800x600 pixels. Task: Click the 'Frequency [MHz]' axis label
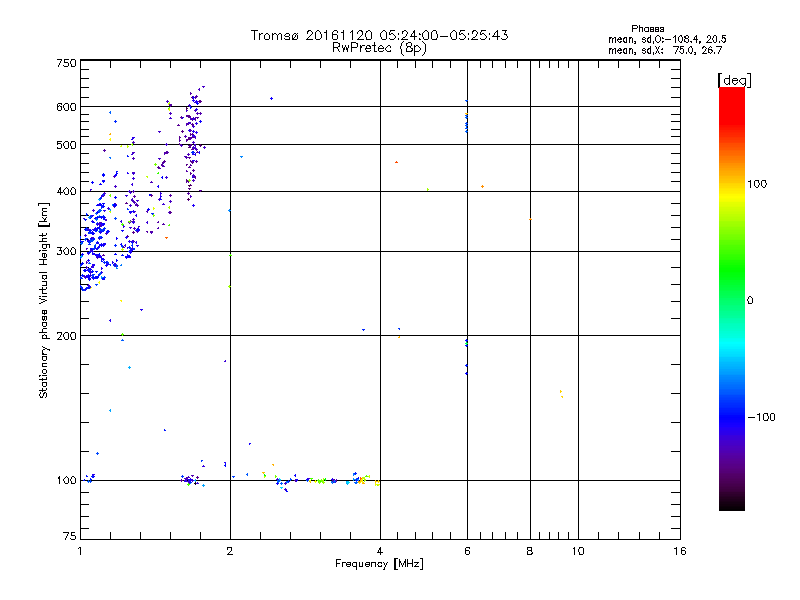point(379,564)
